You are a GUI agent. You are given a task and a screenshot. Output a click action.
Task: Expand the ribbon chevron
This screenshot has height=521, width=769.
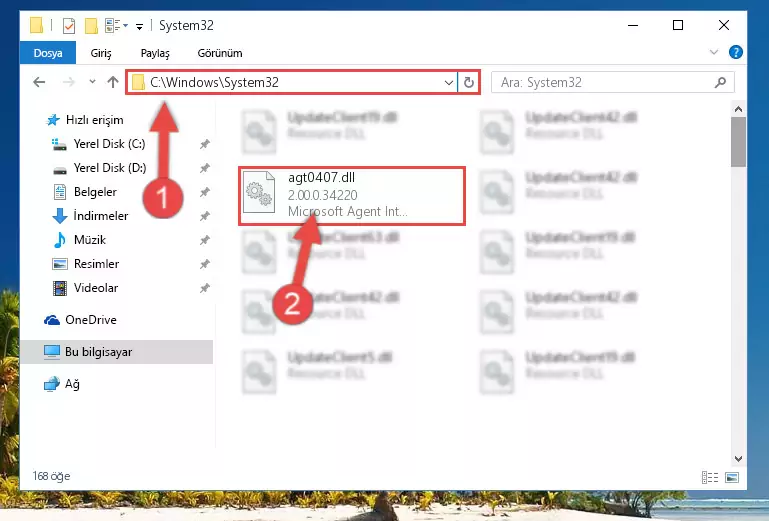[714, 52]
